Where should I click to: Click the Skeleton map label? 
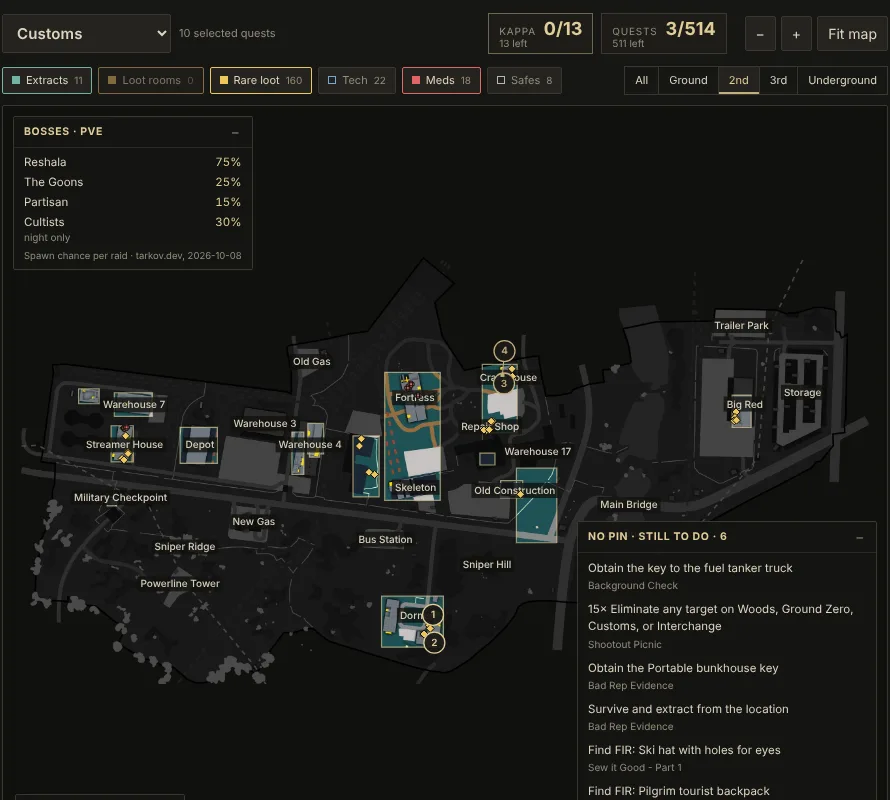tap(415, 487)
